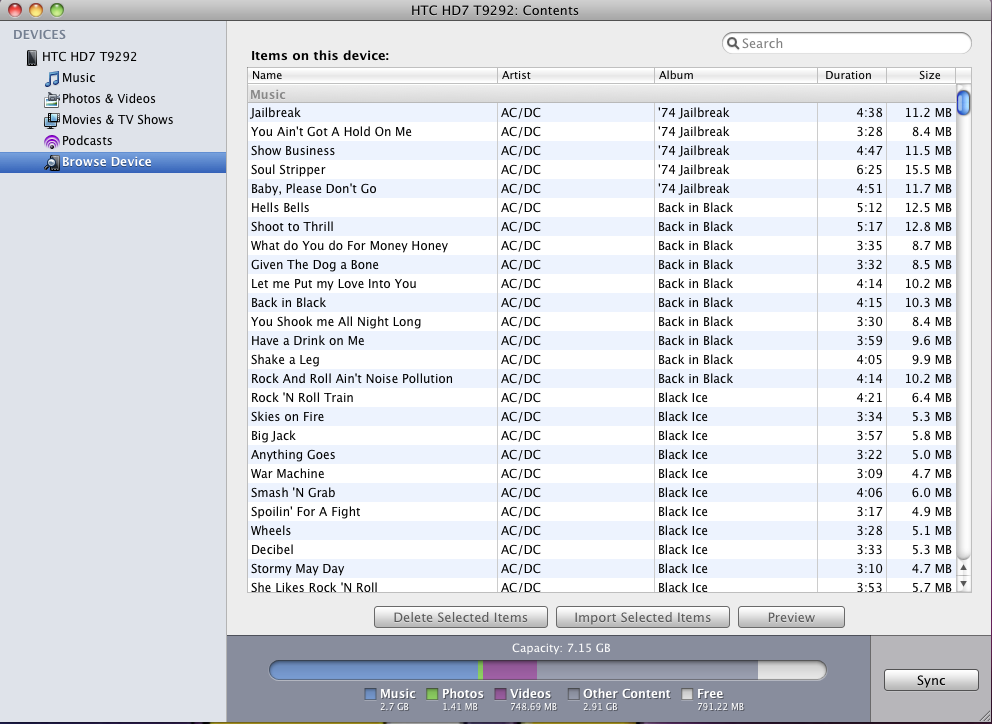Image resolution: width=992 pixels, height=724 pixels.
Task: Open the Podcasts section
Action: click(87, 140)
